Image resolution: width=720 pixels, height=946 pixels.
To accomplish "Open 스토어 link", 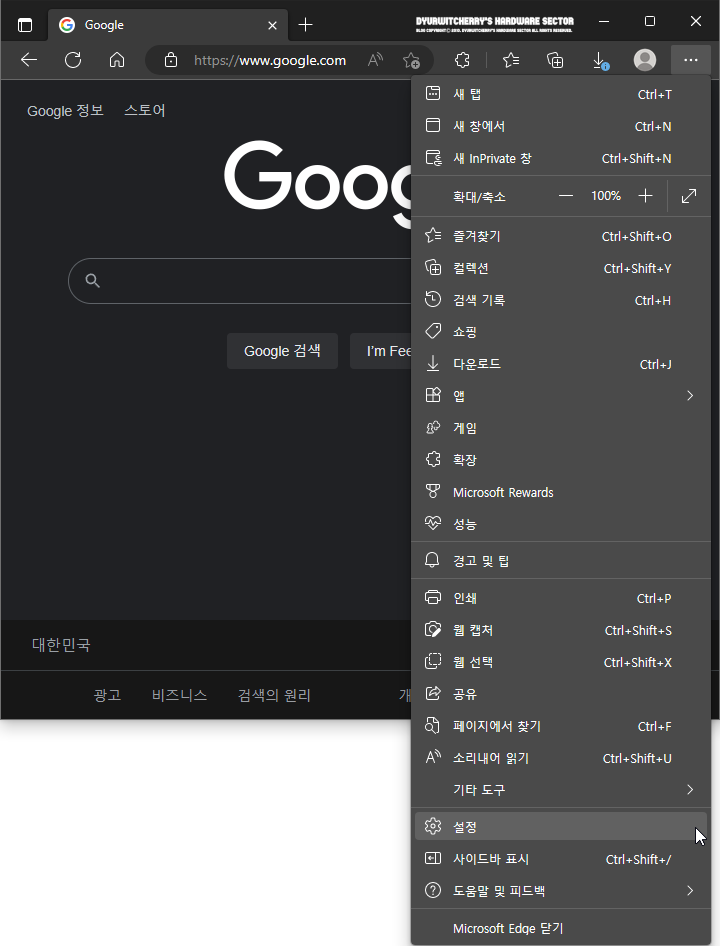I will (145, 110).
